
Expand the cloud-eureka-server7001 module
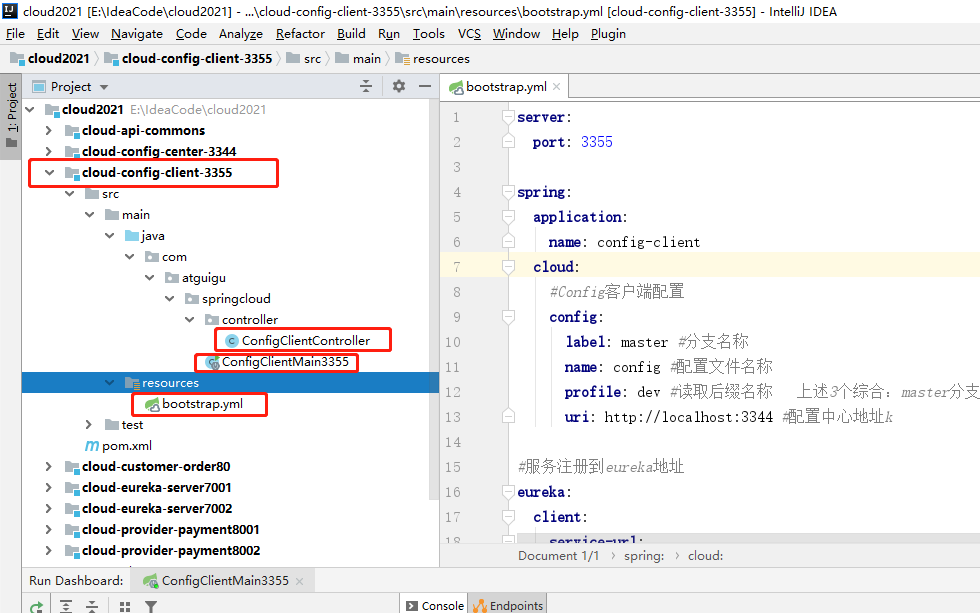click(49, 487)
